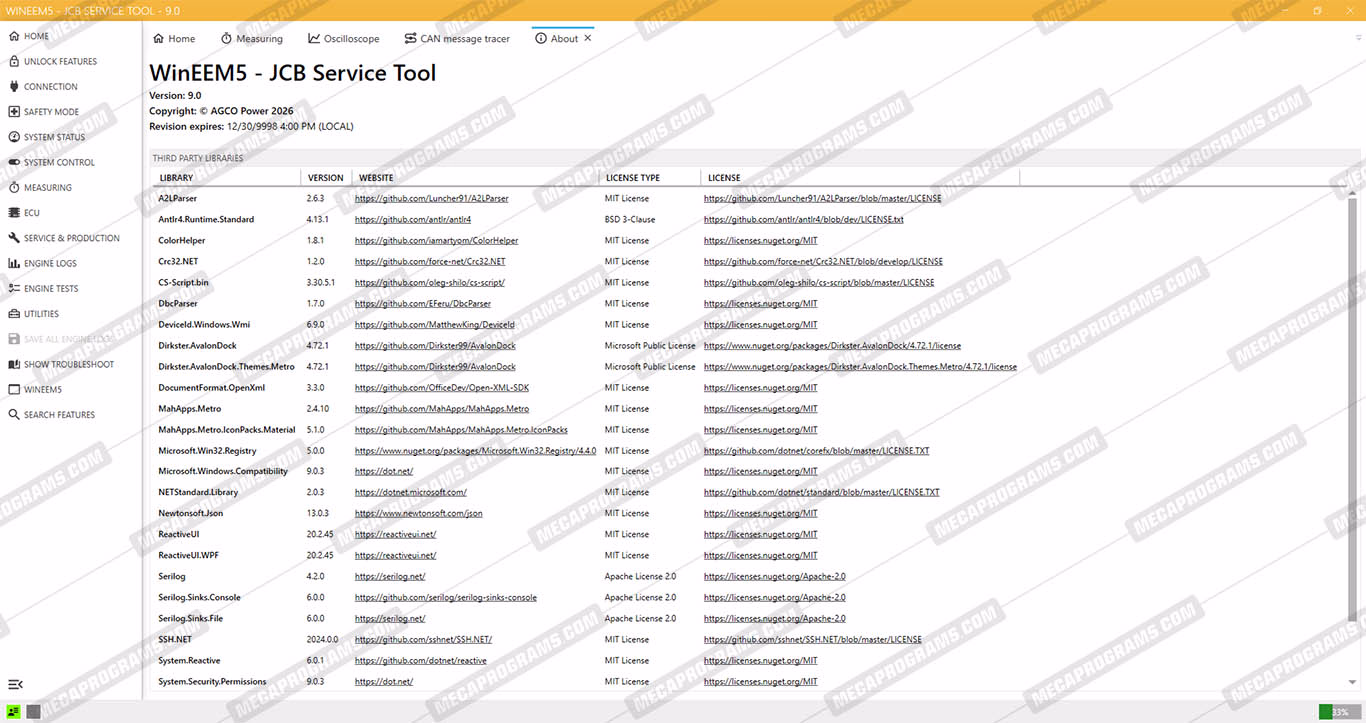Image resolution: width=1366 pixels, height=723 pixels.
Task: Select BSD 3-Clause license type cell
Action: point(630,219)
